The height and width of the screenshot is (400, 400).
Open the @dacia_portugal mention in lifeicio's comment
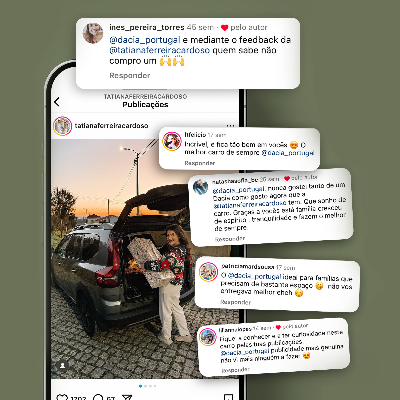(287, 153)
